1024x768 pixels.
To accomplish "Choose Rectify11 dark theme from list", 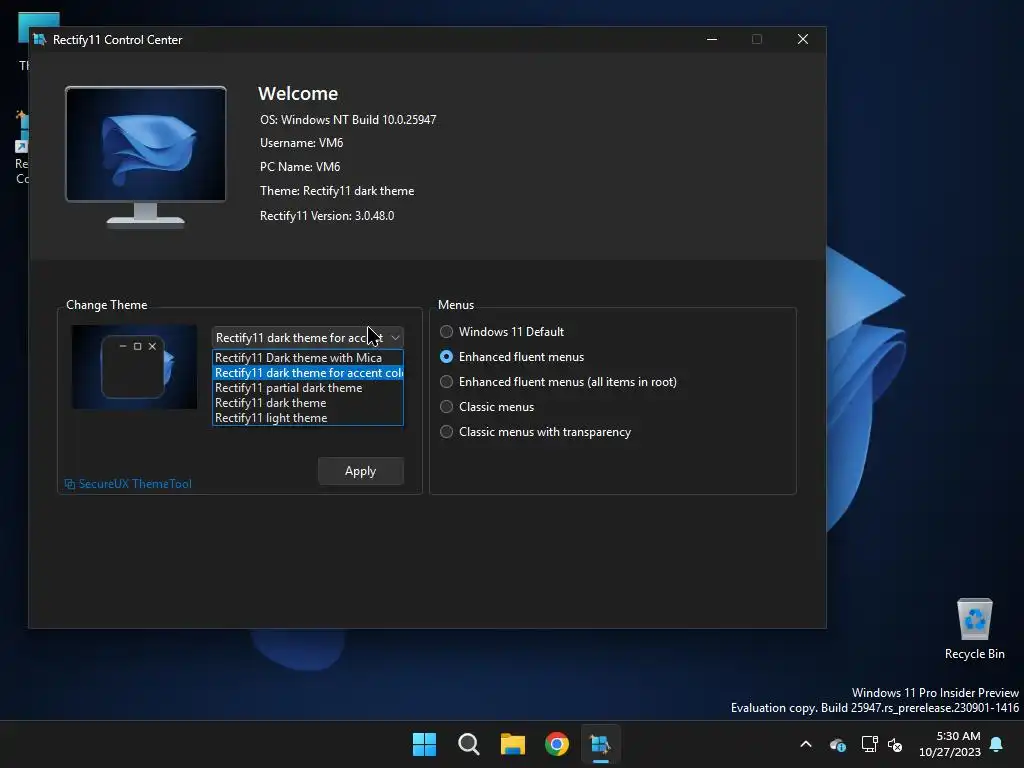I will pos(308,403).
